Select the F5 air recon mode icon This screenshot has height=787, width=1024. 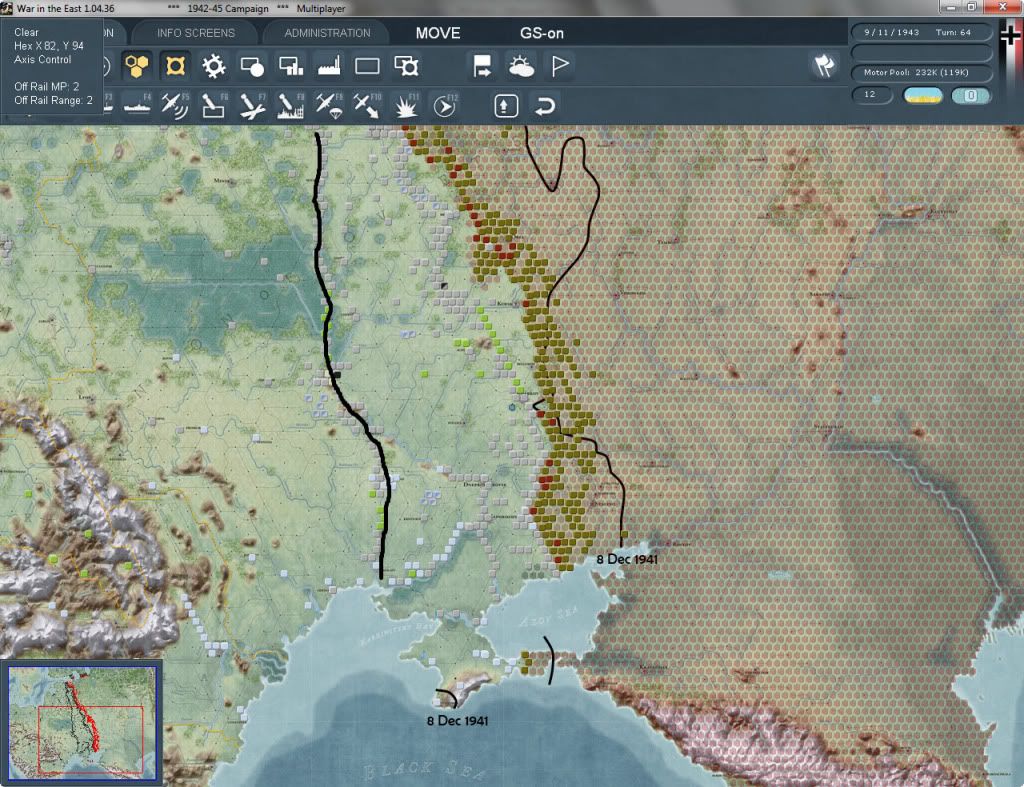click(x=175, y=105)
